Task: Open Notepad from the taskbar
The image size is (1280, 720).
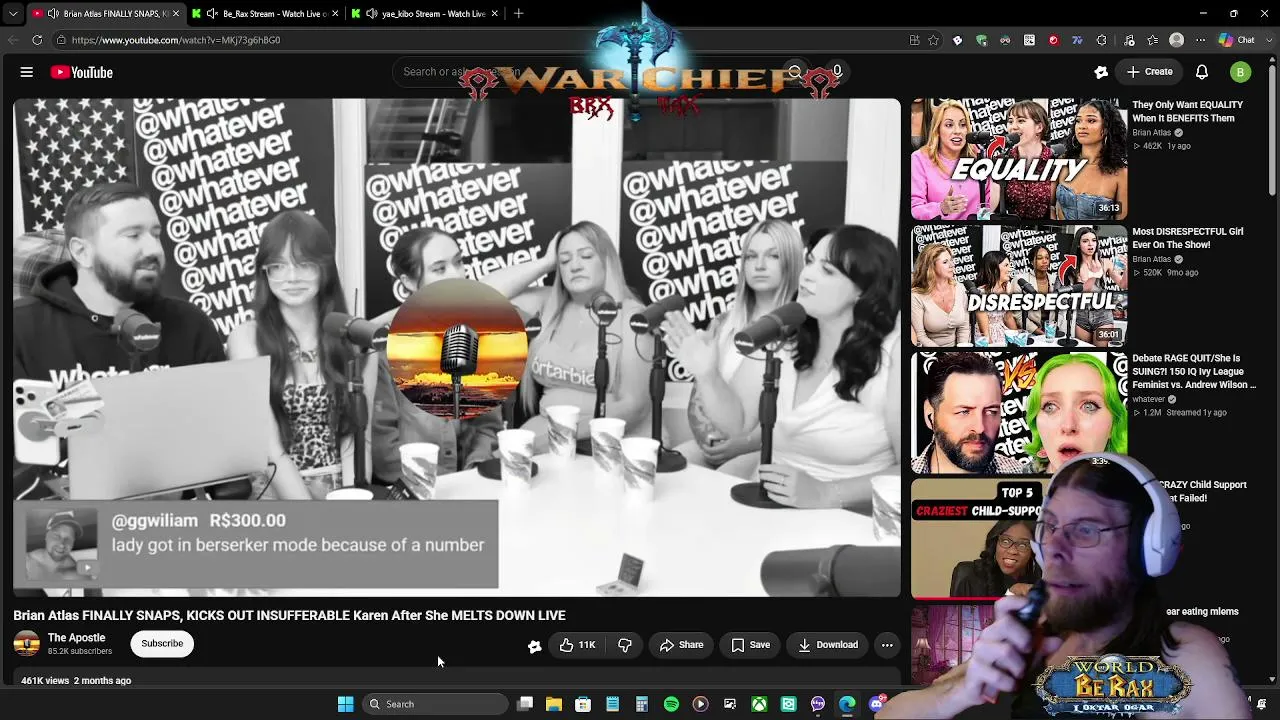Action: coord(612,704)
